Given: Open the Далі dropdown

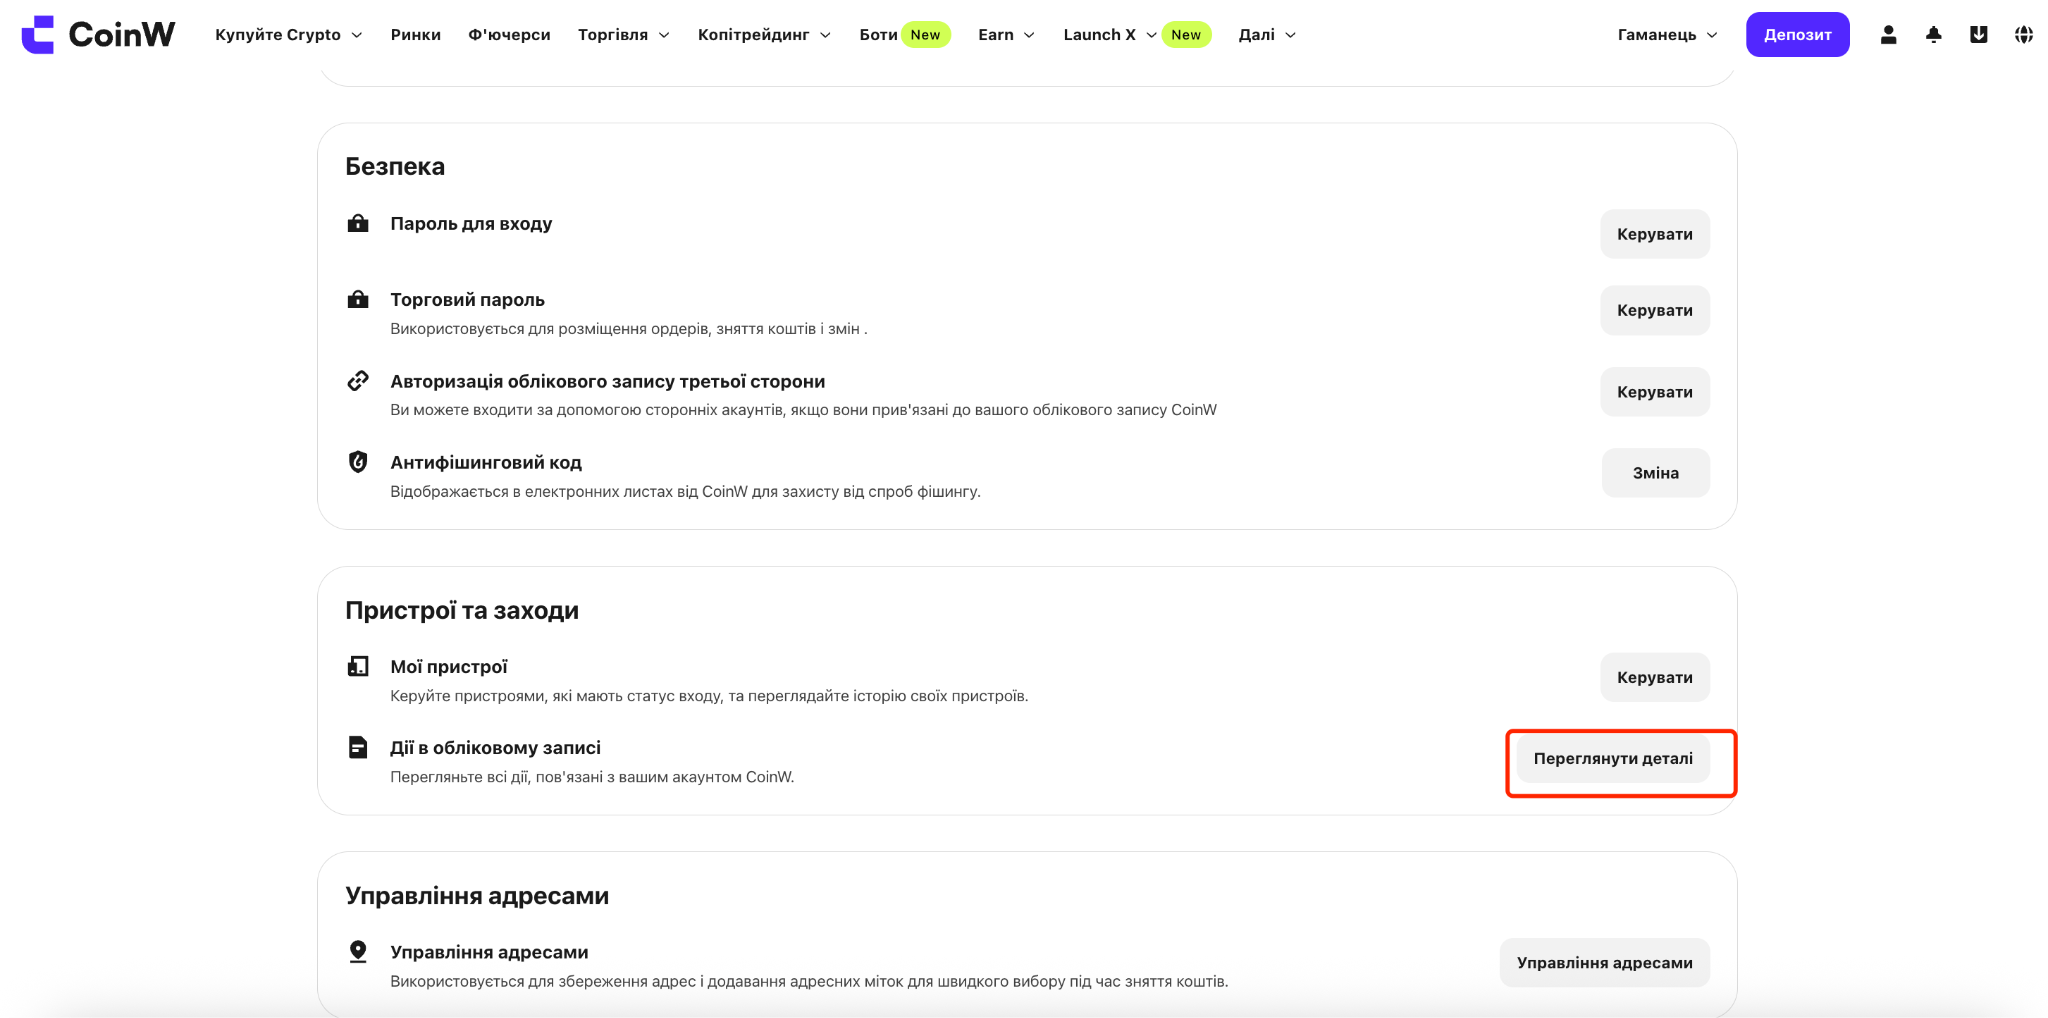Looking at the screenshot, I should click(x=1267, y=34).
